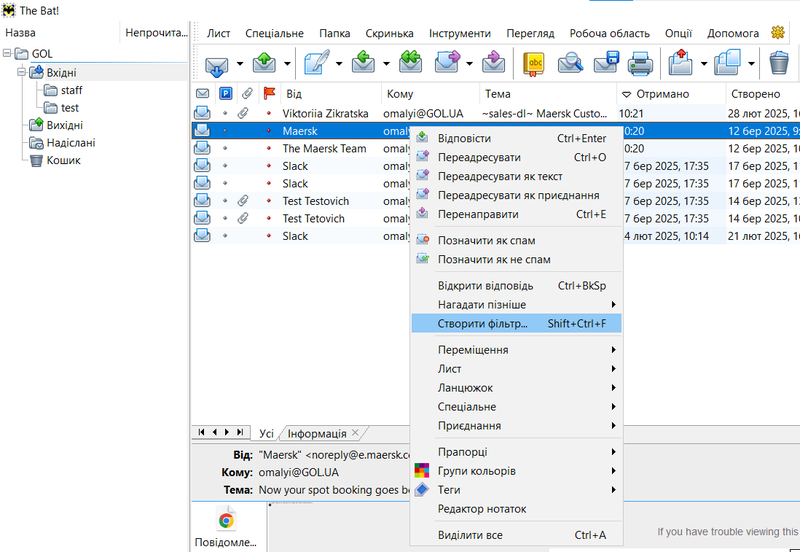Collapse the Вхідні folder tree node
Screen dimensions: 800x552
click(22, 72)
